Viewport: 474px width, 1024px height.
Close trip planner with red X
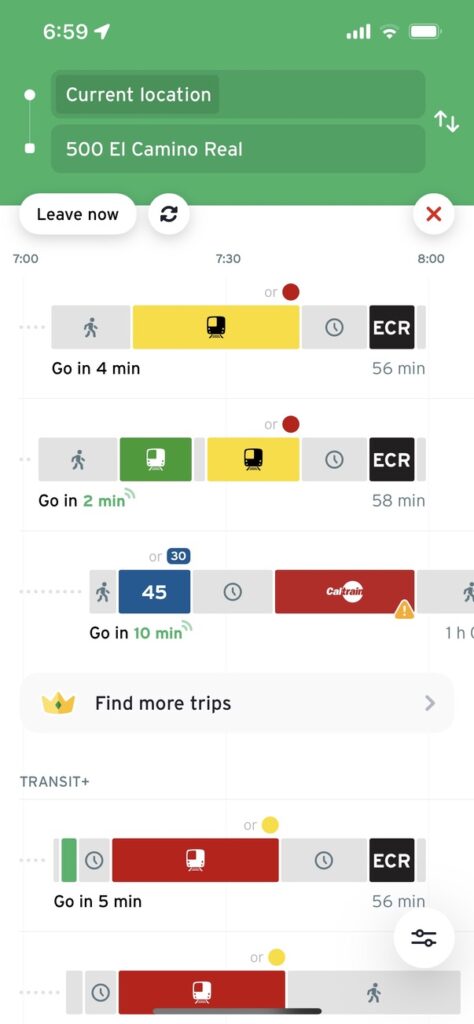(x=434, y=214)
